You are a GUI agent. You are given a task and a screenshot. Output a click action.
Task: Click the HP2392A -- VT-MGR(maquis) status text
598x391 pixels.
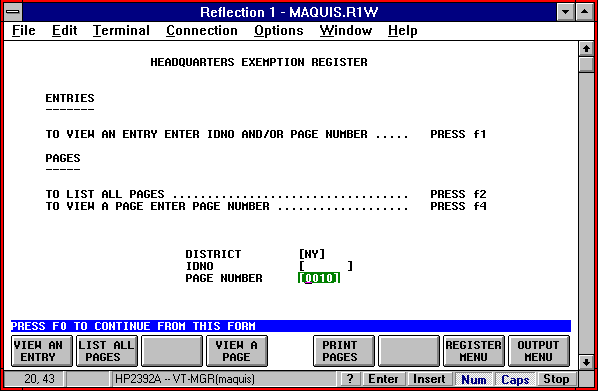coord(185,379)
